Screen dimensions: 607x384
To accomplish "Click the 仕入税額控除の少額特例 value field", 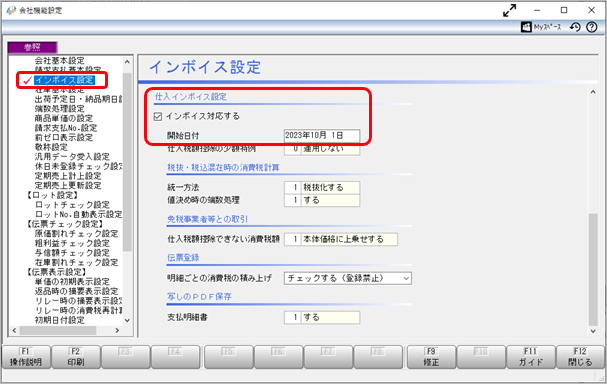I will [x=322, y=149].
